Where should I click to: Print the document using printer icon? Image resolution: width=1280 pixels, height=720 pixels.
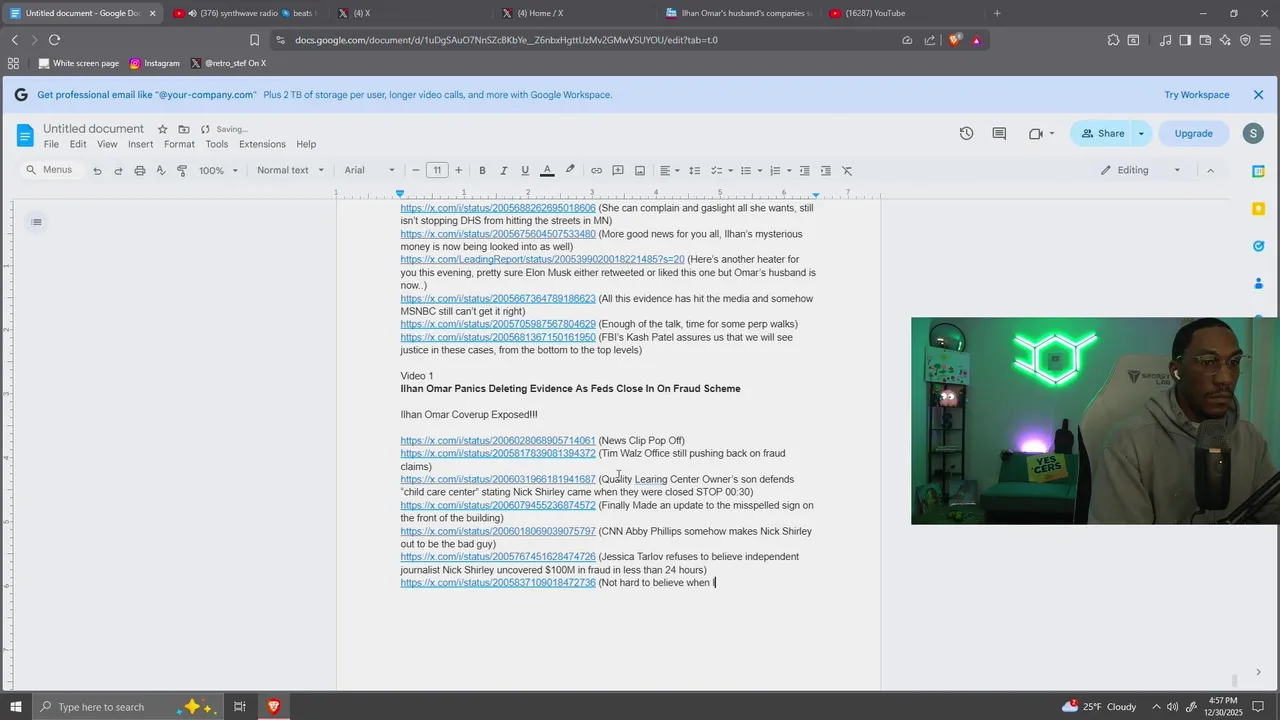point(140,171)
